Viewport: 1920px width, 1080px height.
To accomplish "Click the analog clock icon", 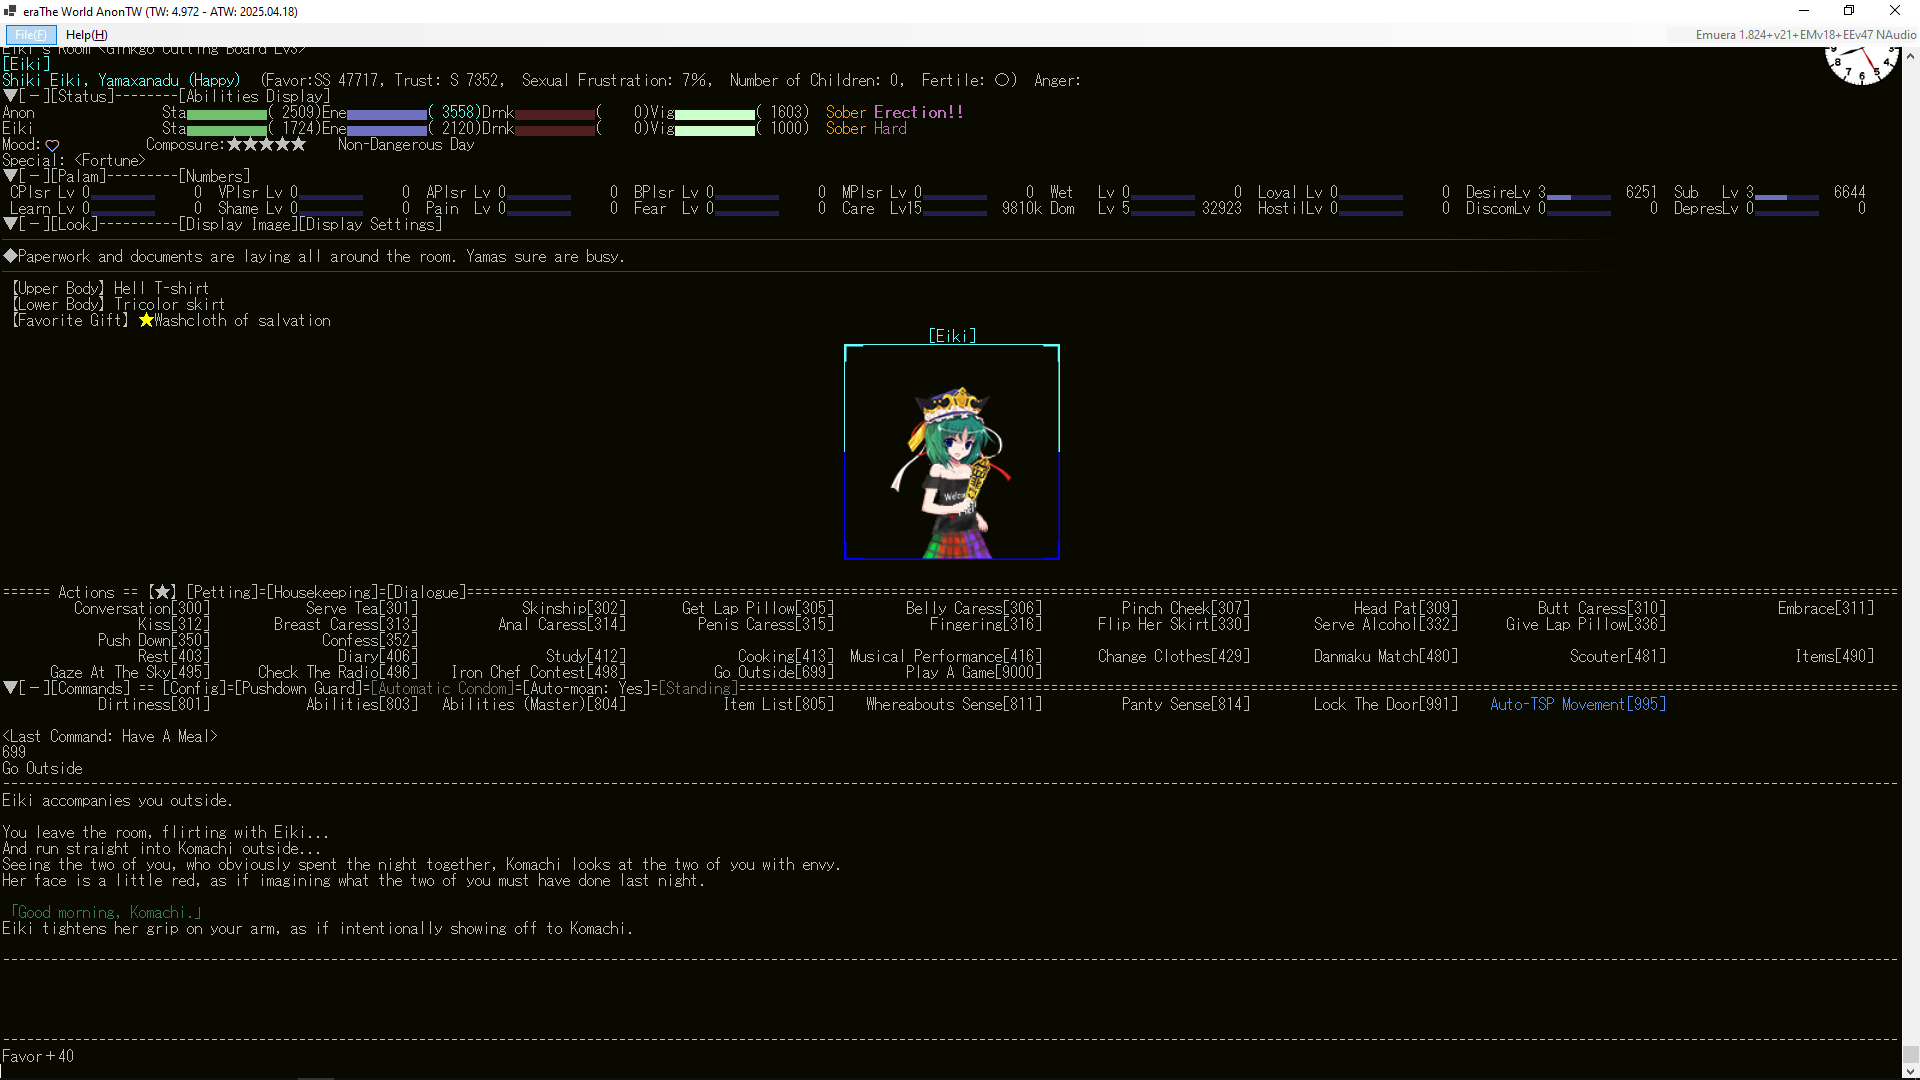I will [x=1860, y=64].
